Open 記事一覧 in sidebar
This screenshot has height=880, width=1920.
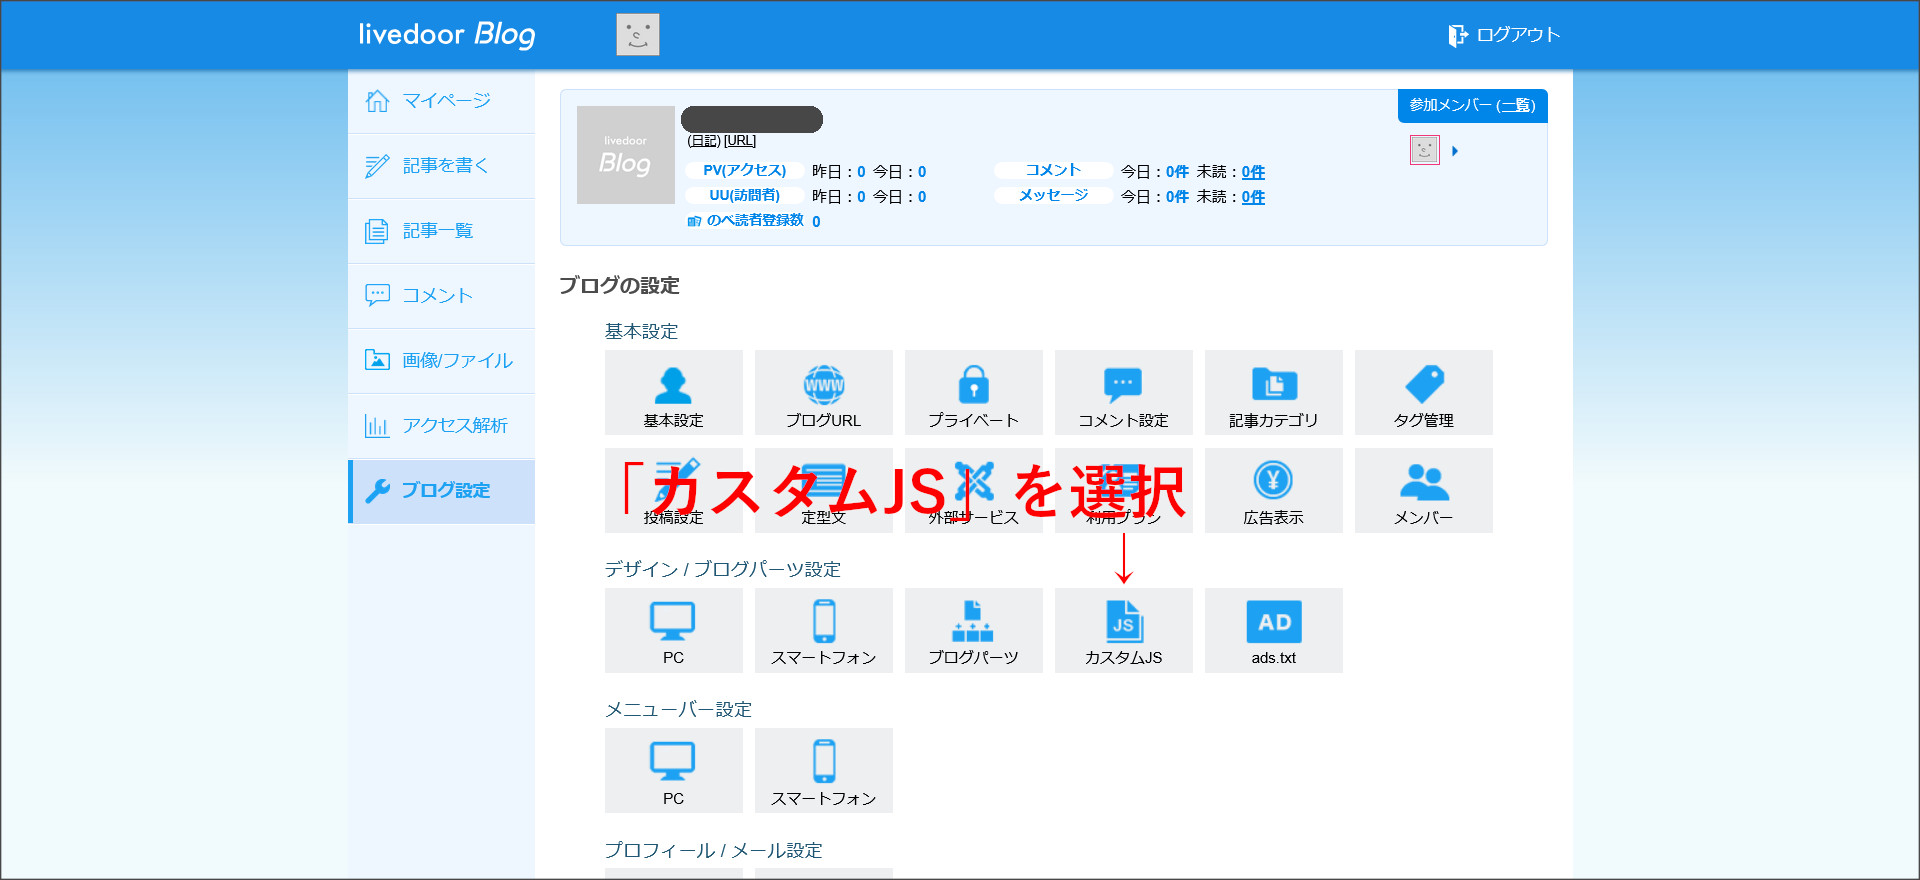[441, 231]
